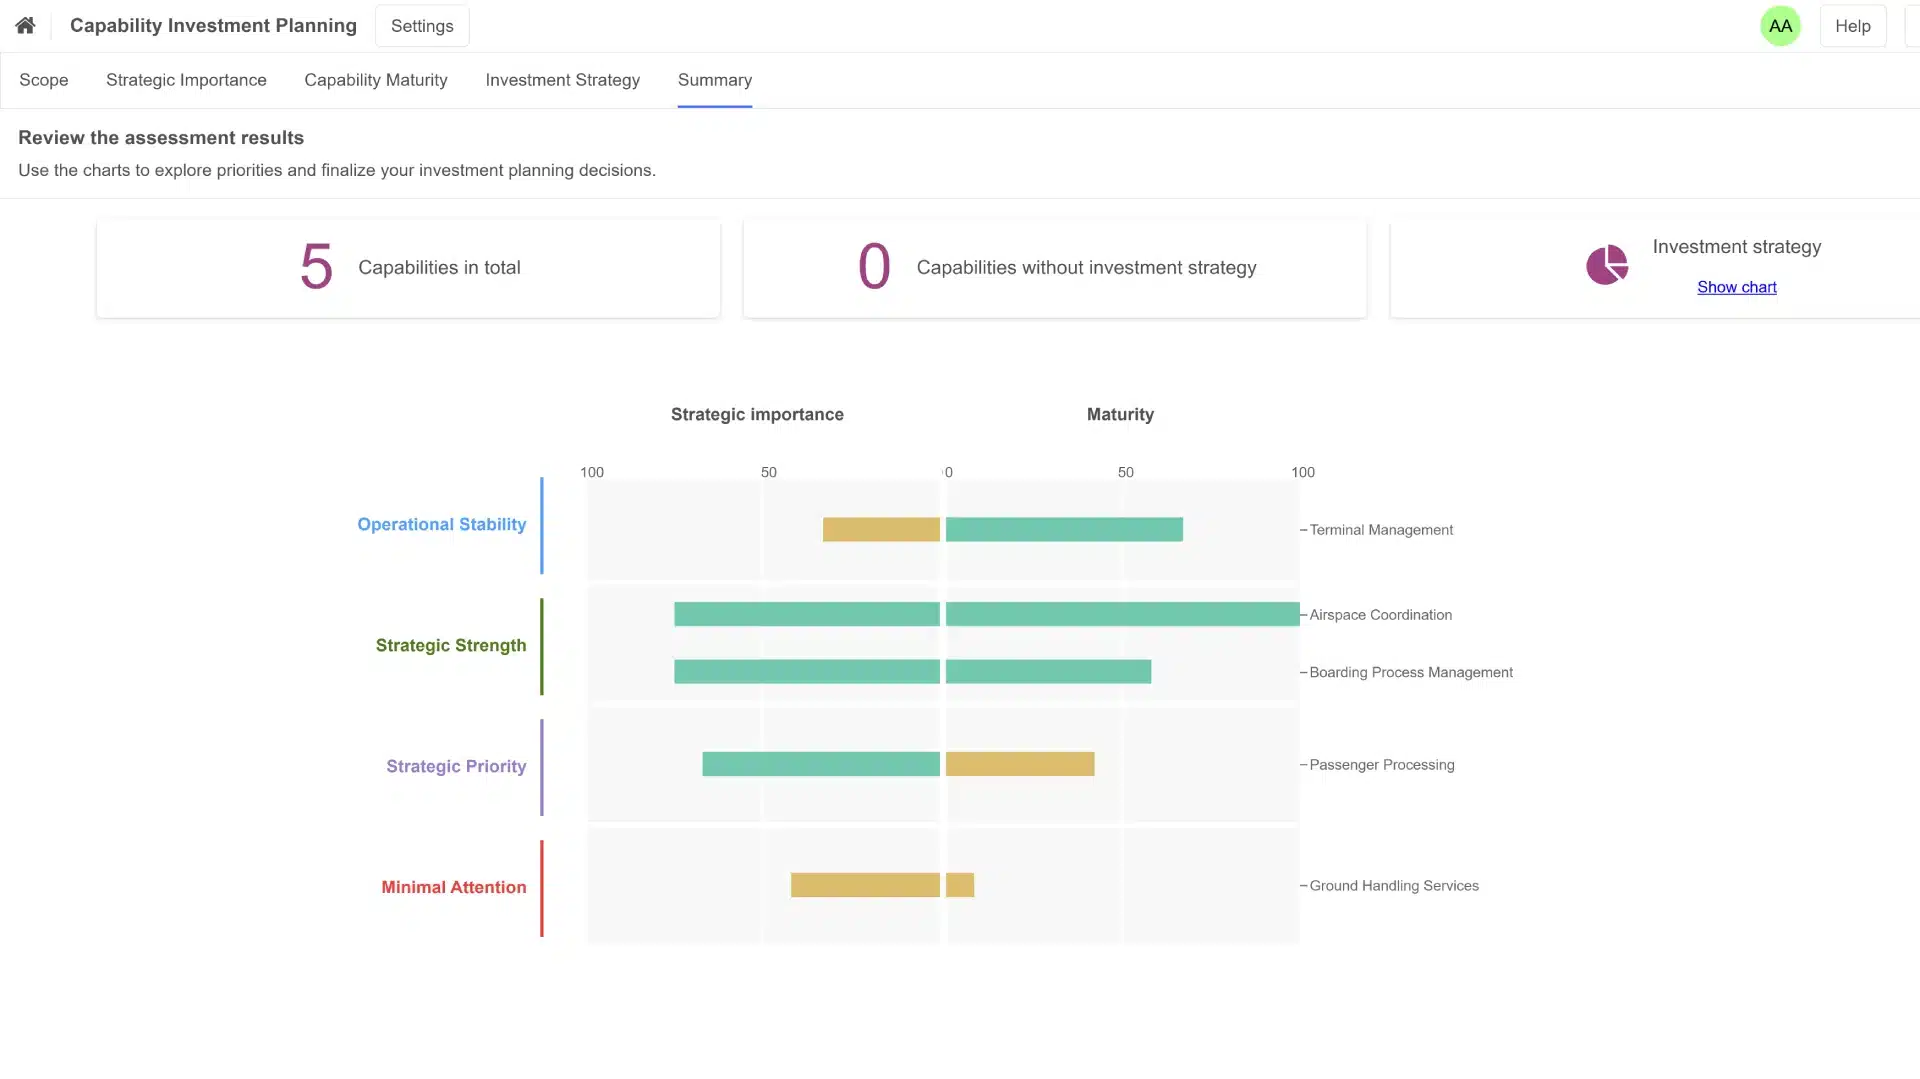Click Terminal Management's green maturity bar

[1064, 530]
